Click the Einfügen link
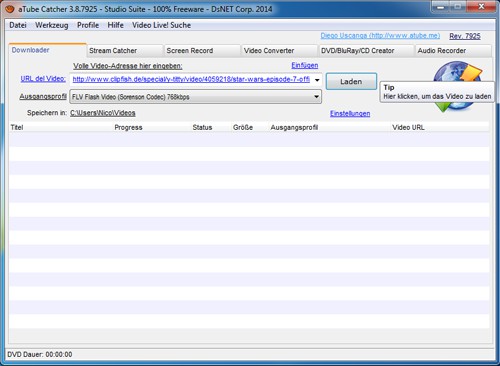Viewport: 500px width, 366px height. pyautogui.click(x=305, y=65)
